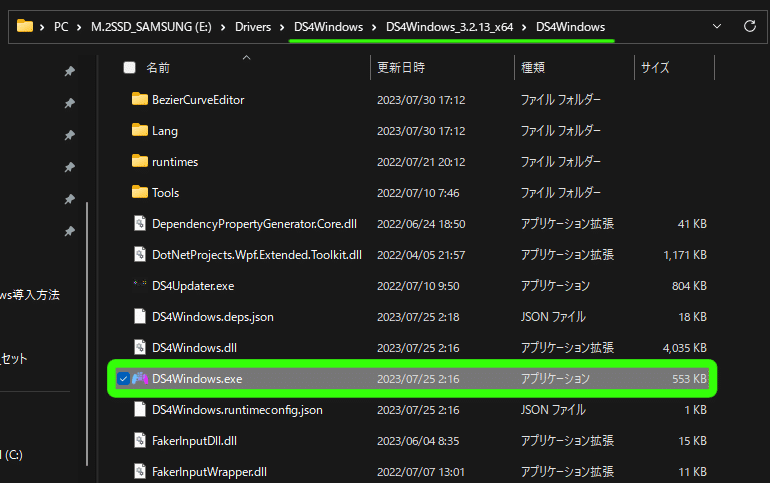Click the BezierCurveEditor folder icon
This screenshot has height=483, width=770.
click(x=140, y=99)
